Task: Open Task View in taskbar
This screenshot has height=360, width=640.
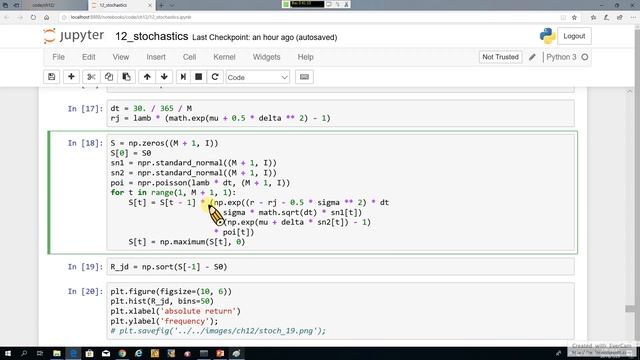Action: [40, 353]
